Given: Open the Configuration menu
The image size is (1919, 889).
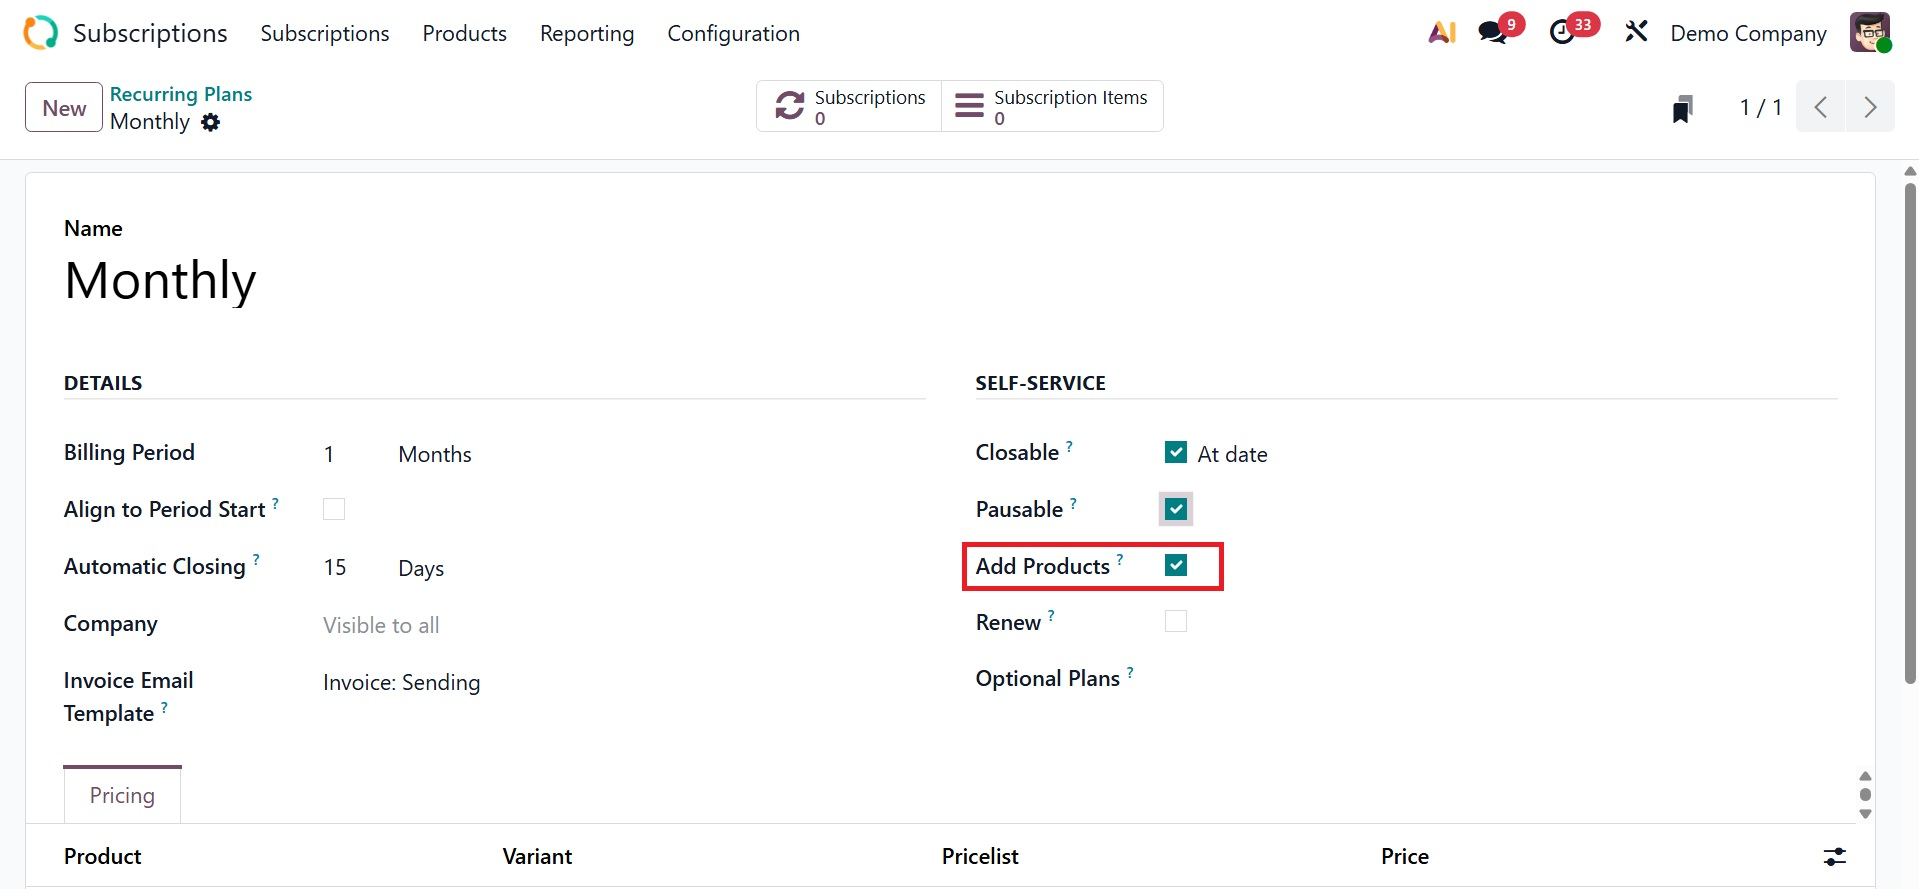Looking at the screenshot, I should pyautogui.click(x=733, y=34).
